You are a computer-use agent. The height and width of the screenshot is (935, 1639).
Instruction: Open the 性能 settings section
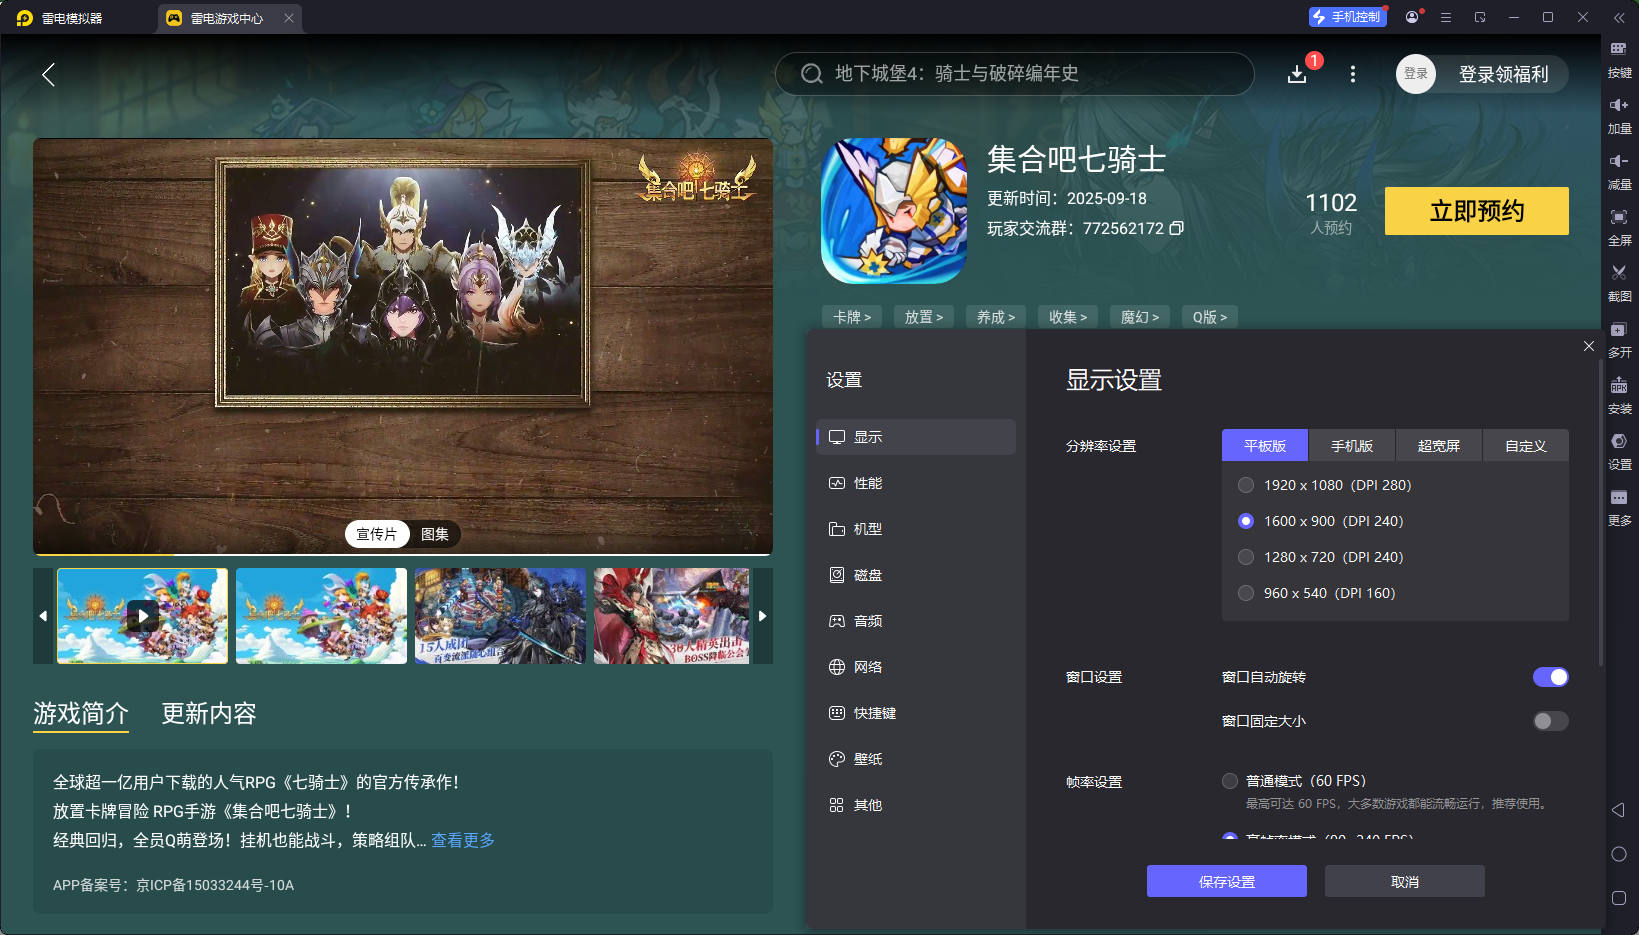tap(916, 483)
